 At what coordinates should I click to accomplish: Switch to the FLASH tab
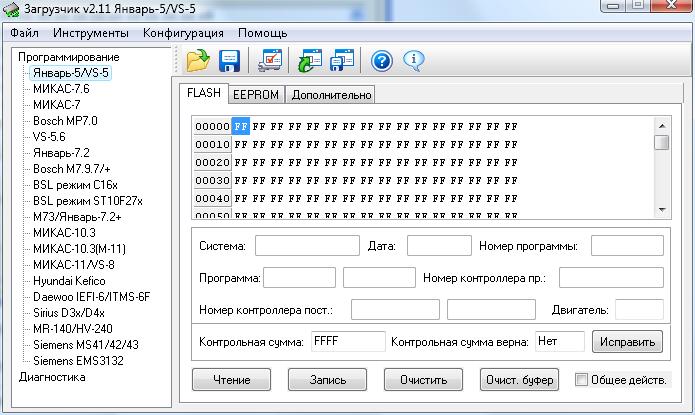pyautogui.click(x=204, y=93)
